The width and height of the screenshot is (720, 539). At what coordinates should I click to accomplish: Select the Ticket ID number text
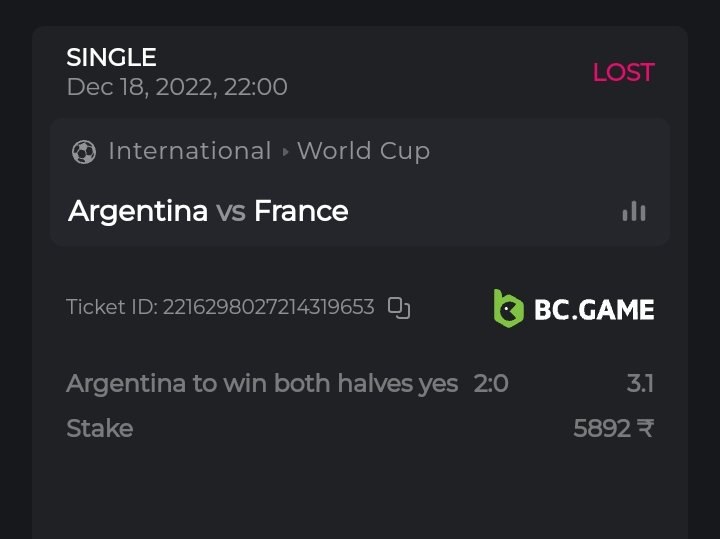point(267,307)
